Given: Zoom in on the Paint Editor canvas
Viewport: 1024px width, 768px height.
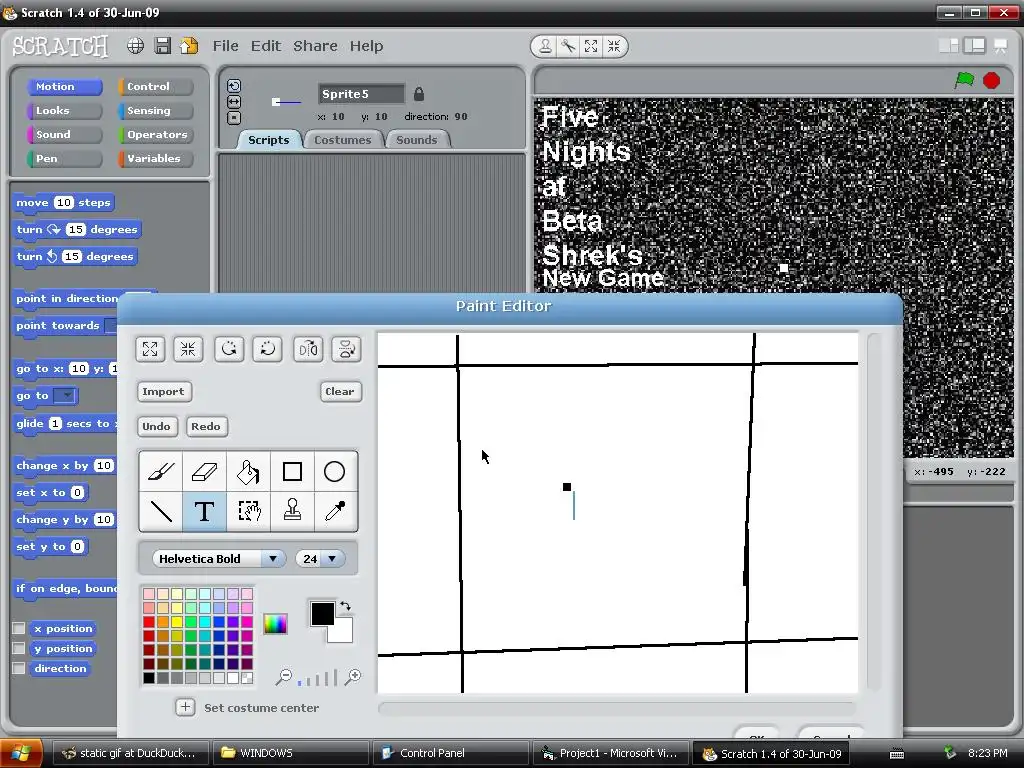Looking at the screenshot, I should [353, 677].
